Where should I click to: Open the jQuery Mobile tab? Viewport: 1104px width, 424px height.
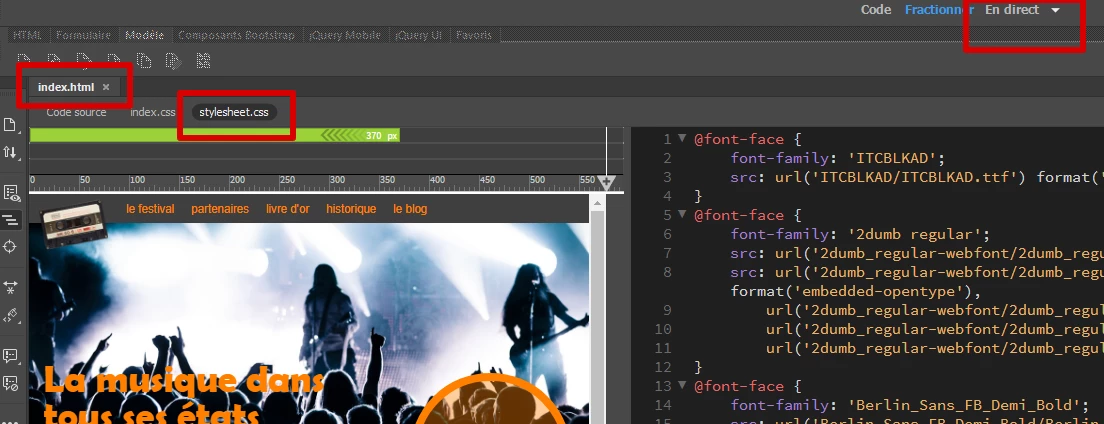(345, 35)
